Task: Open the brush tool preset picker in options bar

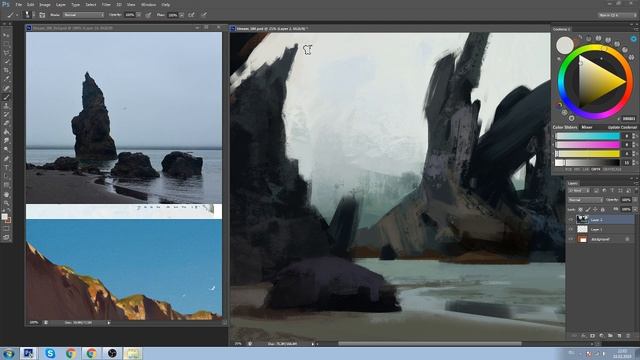Action: (x=12, y=15)
